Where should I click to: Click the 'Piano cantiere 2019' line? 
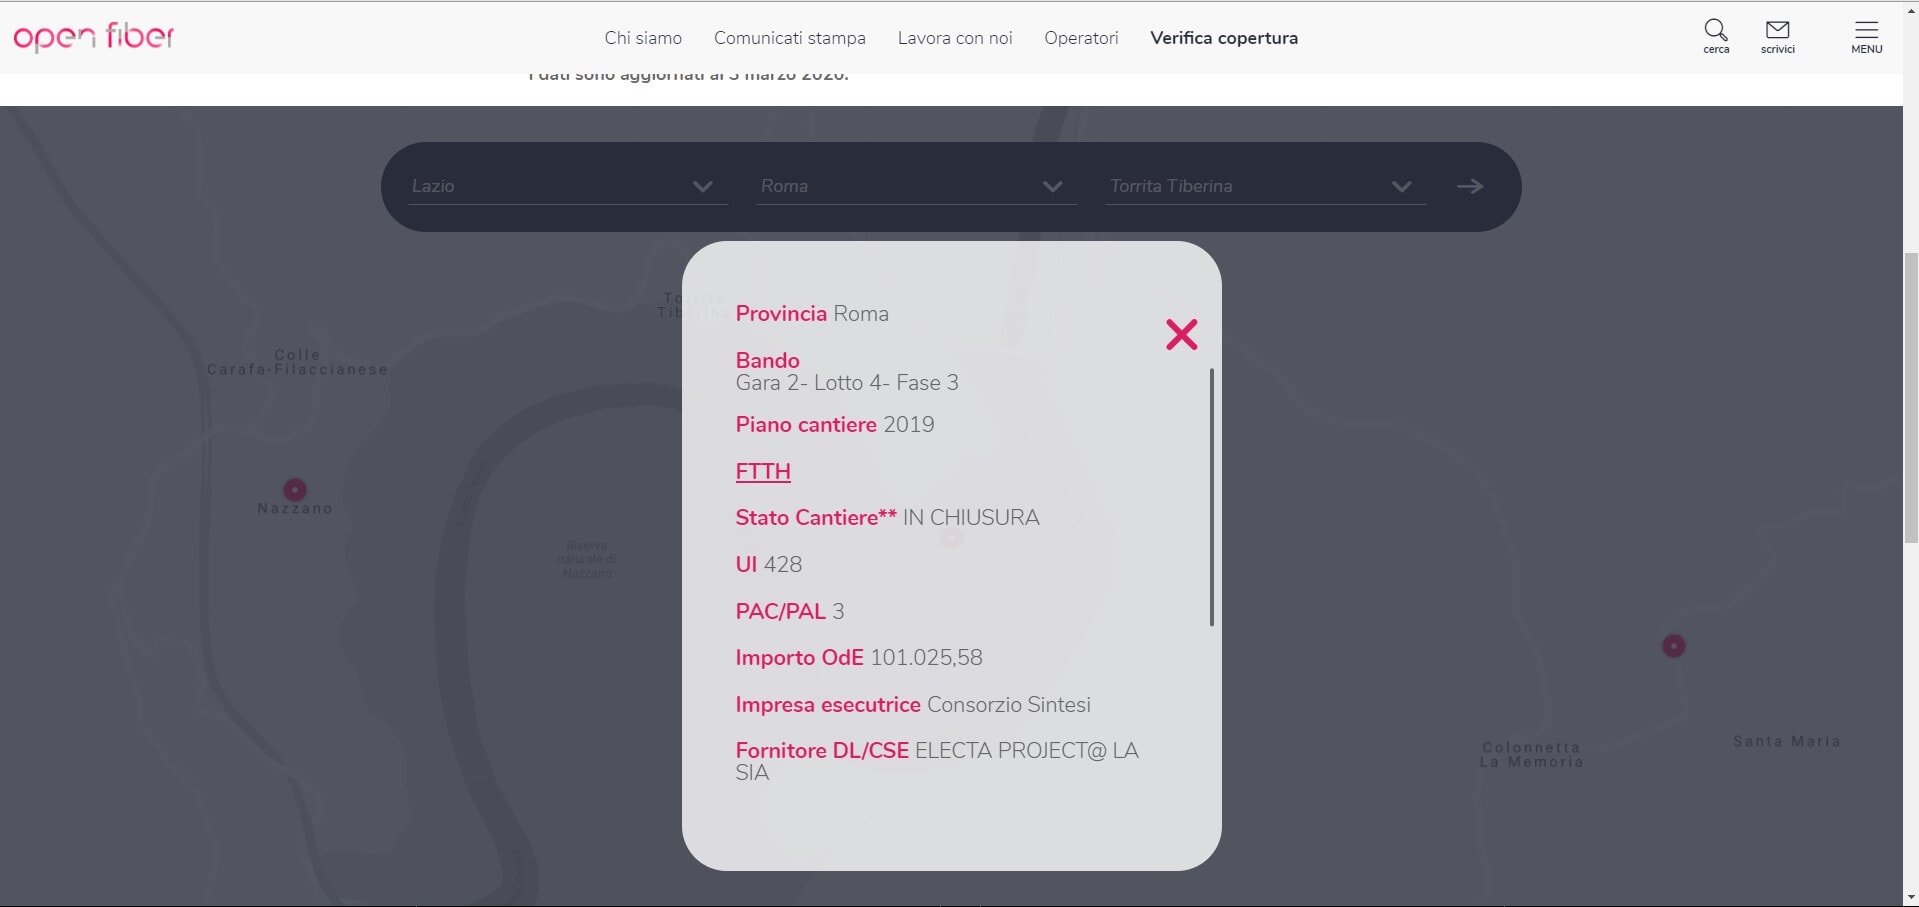[x=835, y=425]
